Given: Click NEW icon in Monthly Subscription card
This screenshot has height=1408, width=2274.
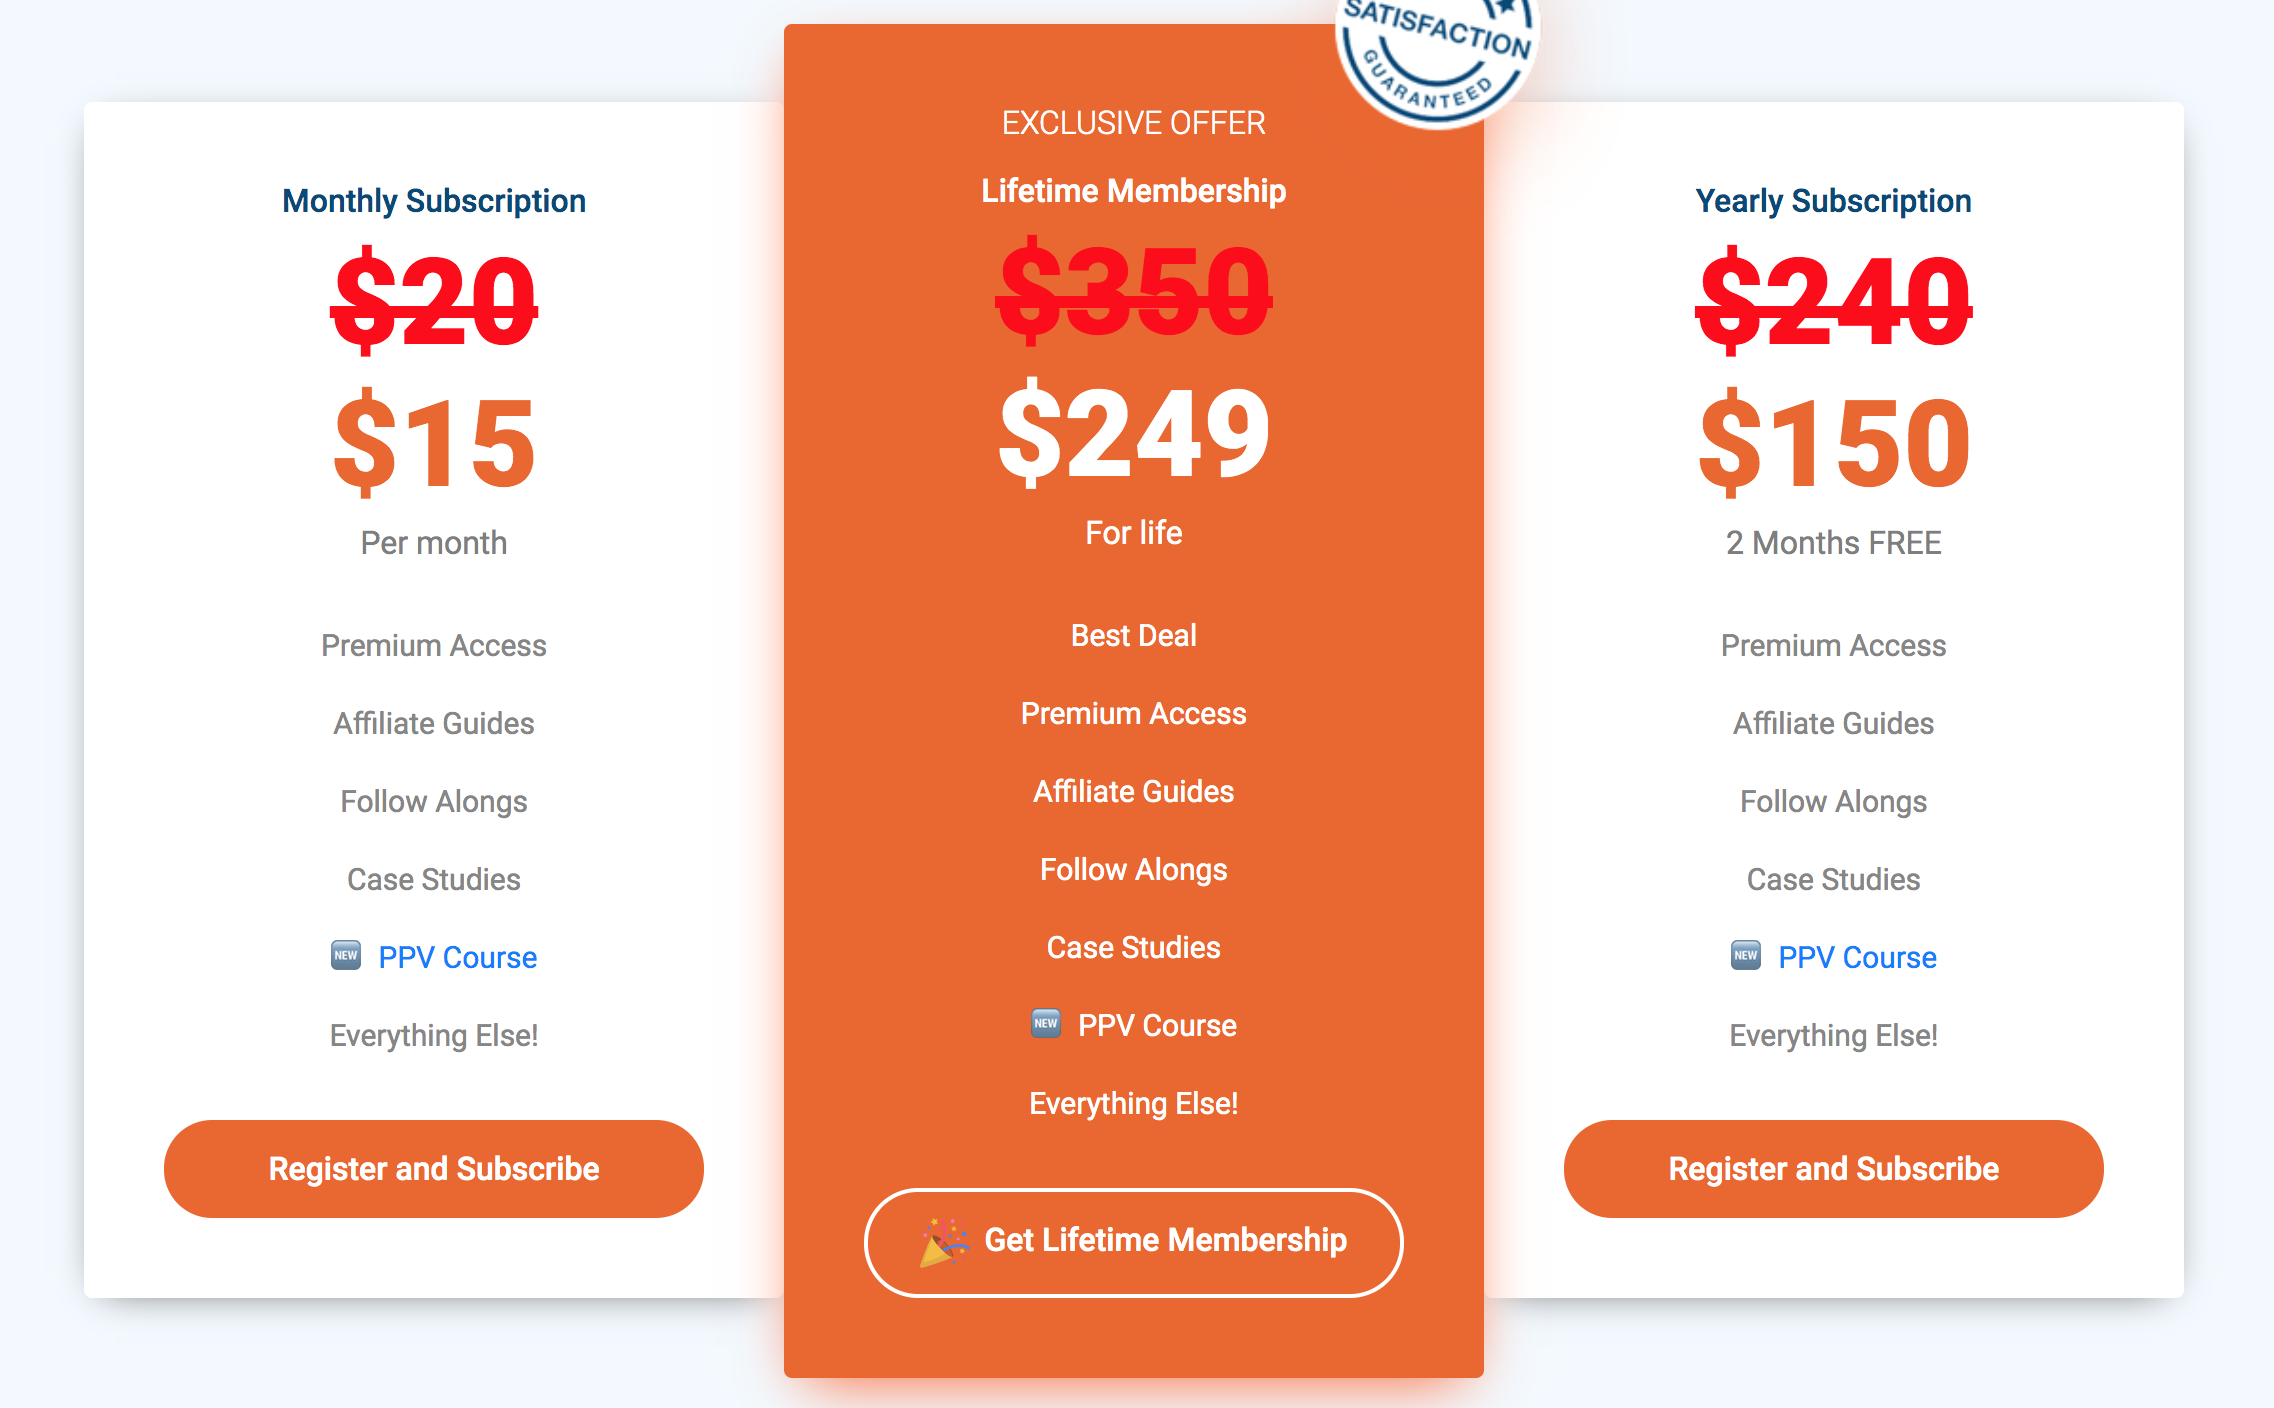Looking at the screenshot, I should [x=346, y=955].
